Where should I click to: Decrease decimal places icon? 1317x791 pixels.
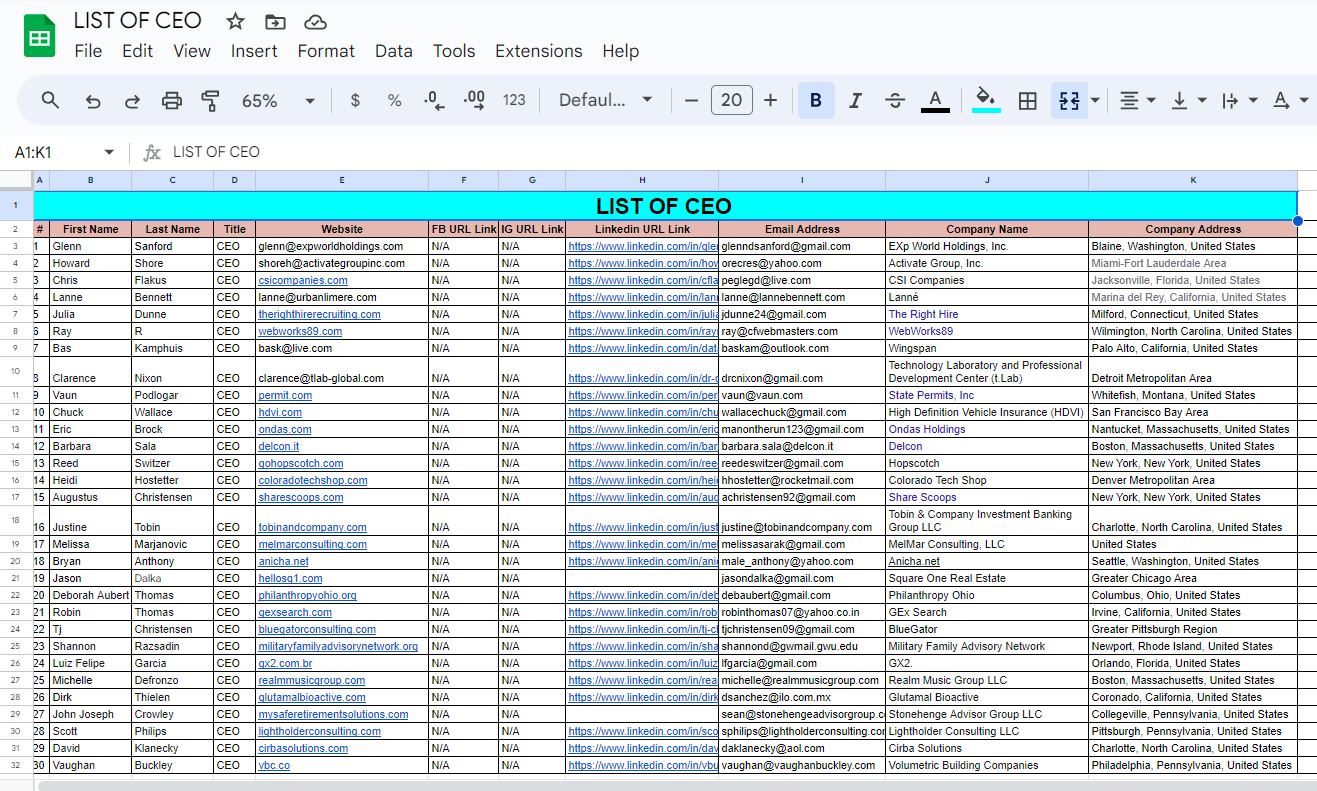(x=434, y=100)
